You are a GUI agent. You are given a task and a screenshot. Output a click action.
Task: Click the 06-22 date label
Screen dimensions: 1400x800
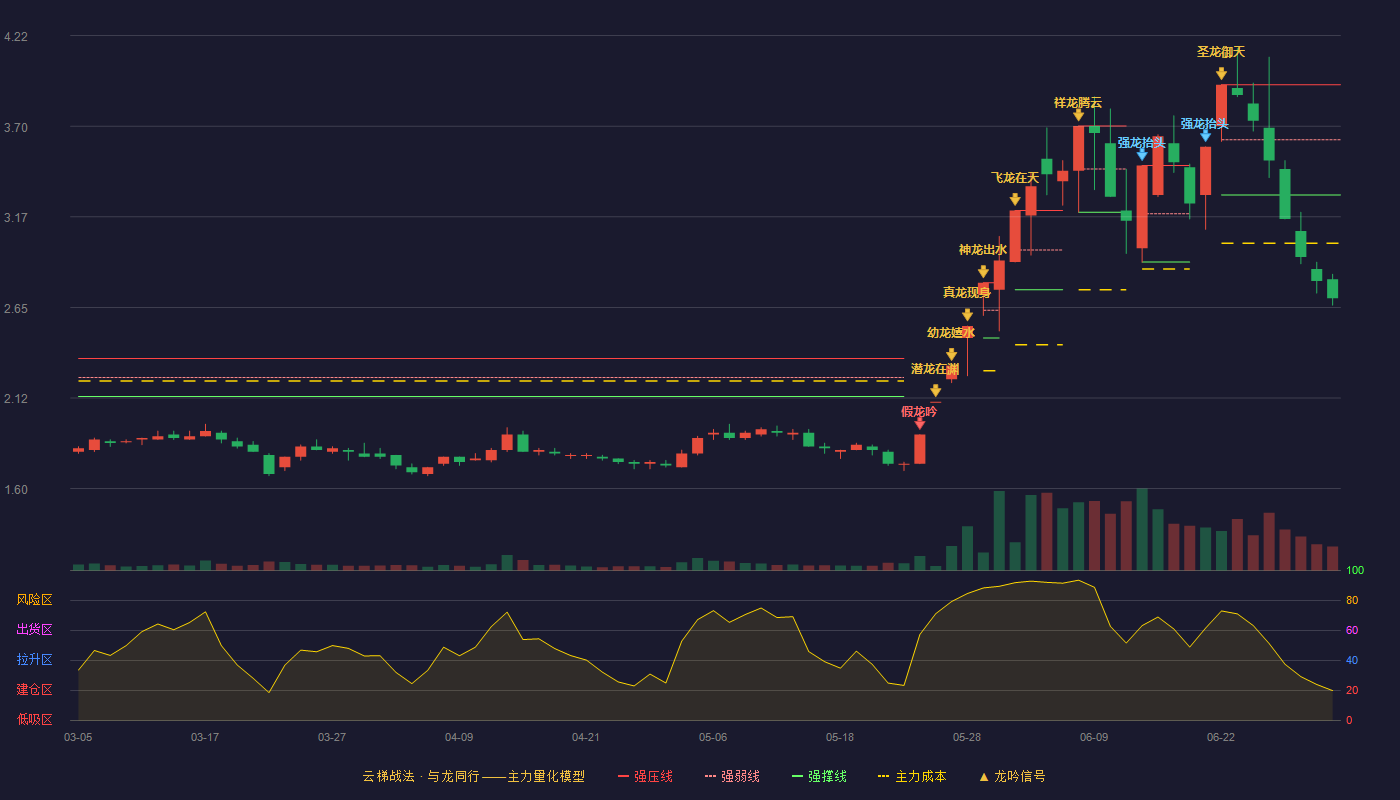click(x=1221, y=737)
